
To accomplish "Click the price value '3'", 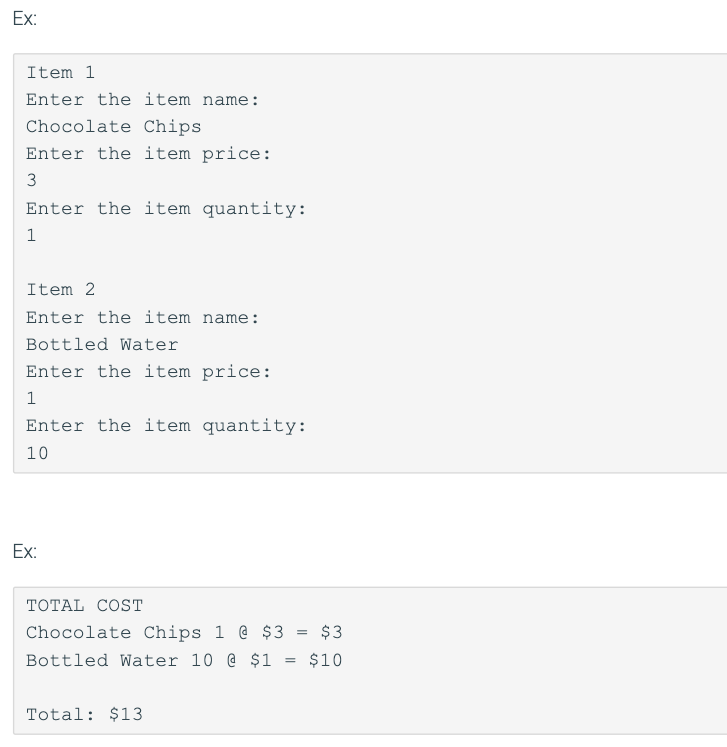I will point(31,181).
